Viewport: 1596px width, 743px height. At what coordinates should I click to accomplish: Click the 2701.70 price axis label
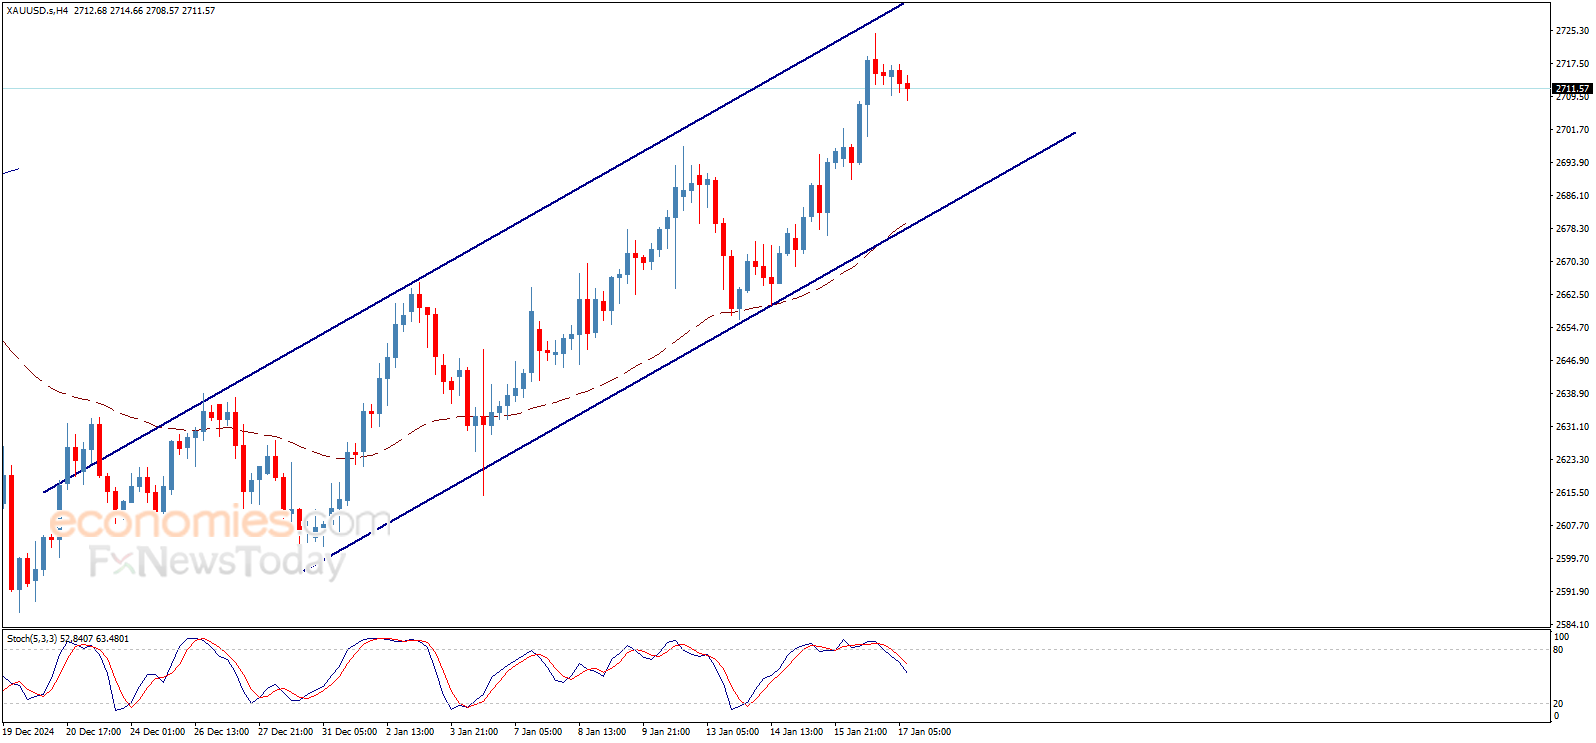click(x=1572, y=130)
